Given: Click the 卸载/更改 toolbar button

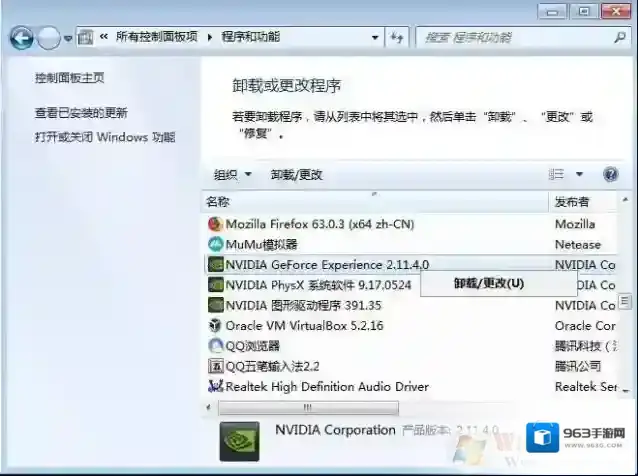Looking at the screenshot, I should click(297, 174).
